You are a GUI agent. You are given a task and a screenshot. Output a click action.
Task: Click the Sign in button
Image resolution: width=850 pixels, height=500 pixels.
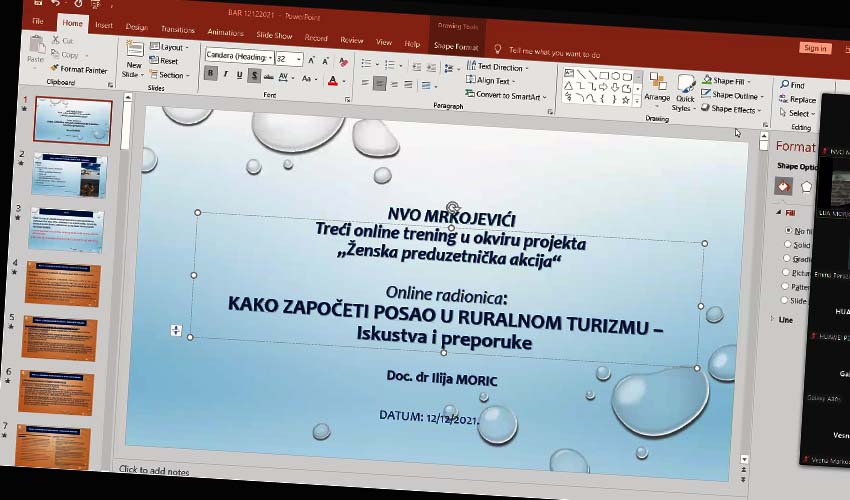pyautogui.click(x=815, y=48)
